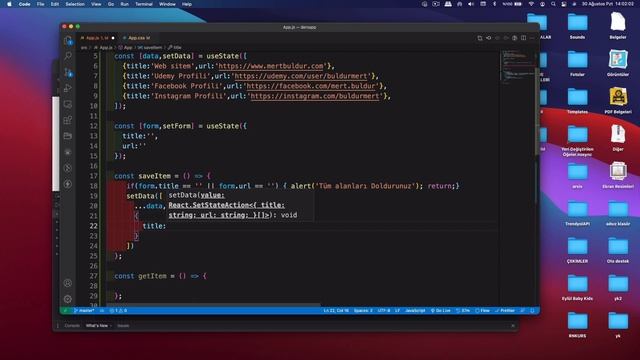Click Go Live in status bar
This screenshot has width=640, height=360.
(440, 311)
